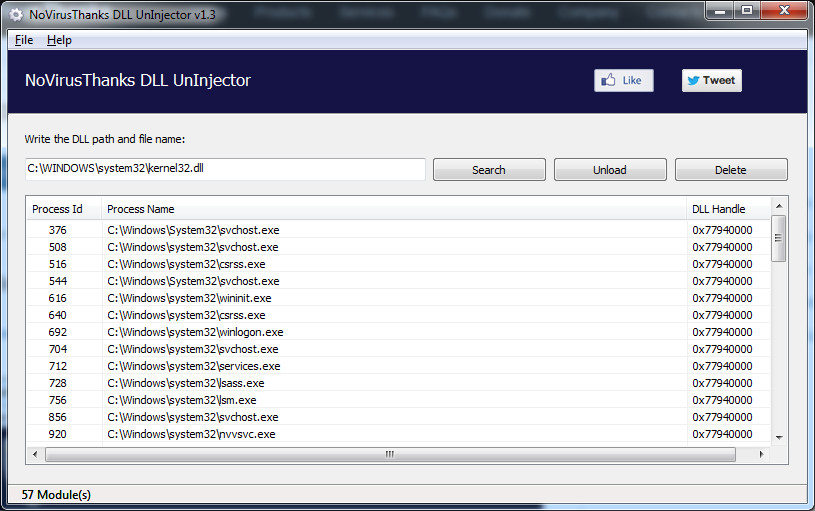This screenshot has width=815, height=511.
Task: Click the Twitter bird Tweet button
Action: (712, 80)
